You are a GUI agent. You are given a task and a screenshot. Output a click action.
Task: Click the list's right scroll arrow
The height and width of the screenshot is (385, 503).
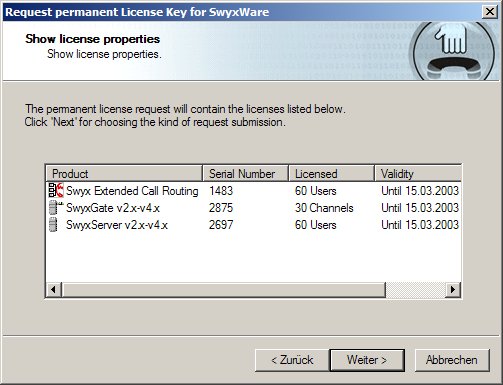tap(453, 289)
